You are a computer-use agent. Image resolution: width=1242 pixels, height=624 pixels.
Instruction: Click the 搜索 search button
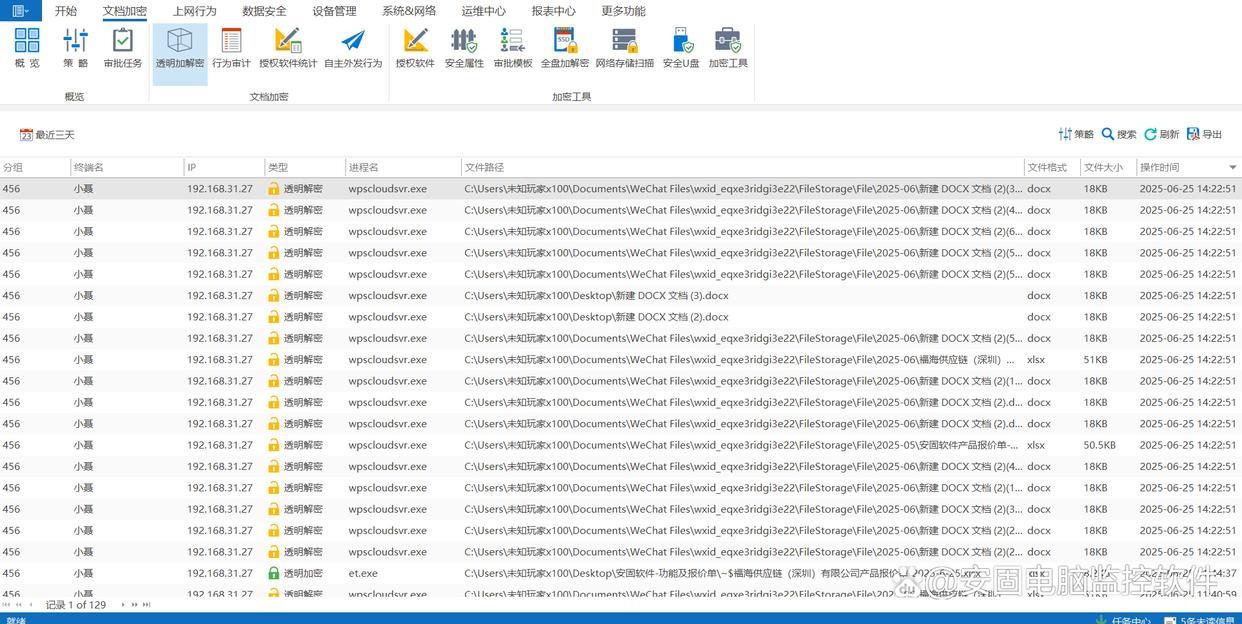pyautogui.click(x=1119, y=134)
